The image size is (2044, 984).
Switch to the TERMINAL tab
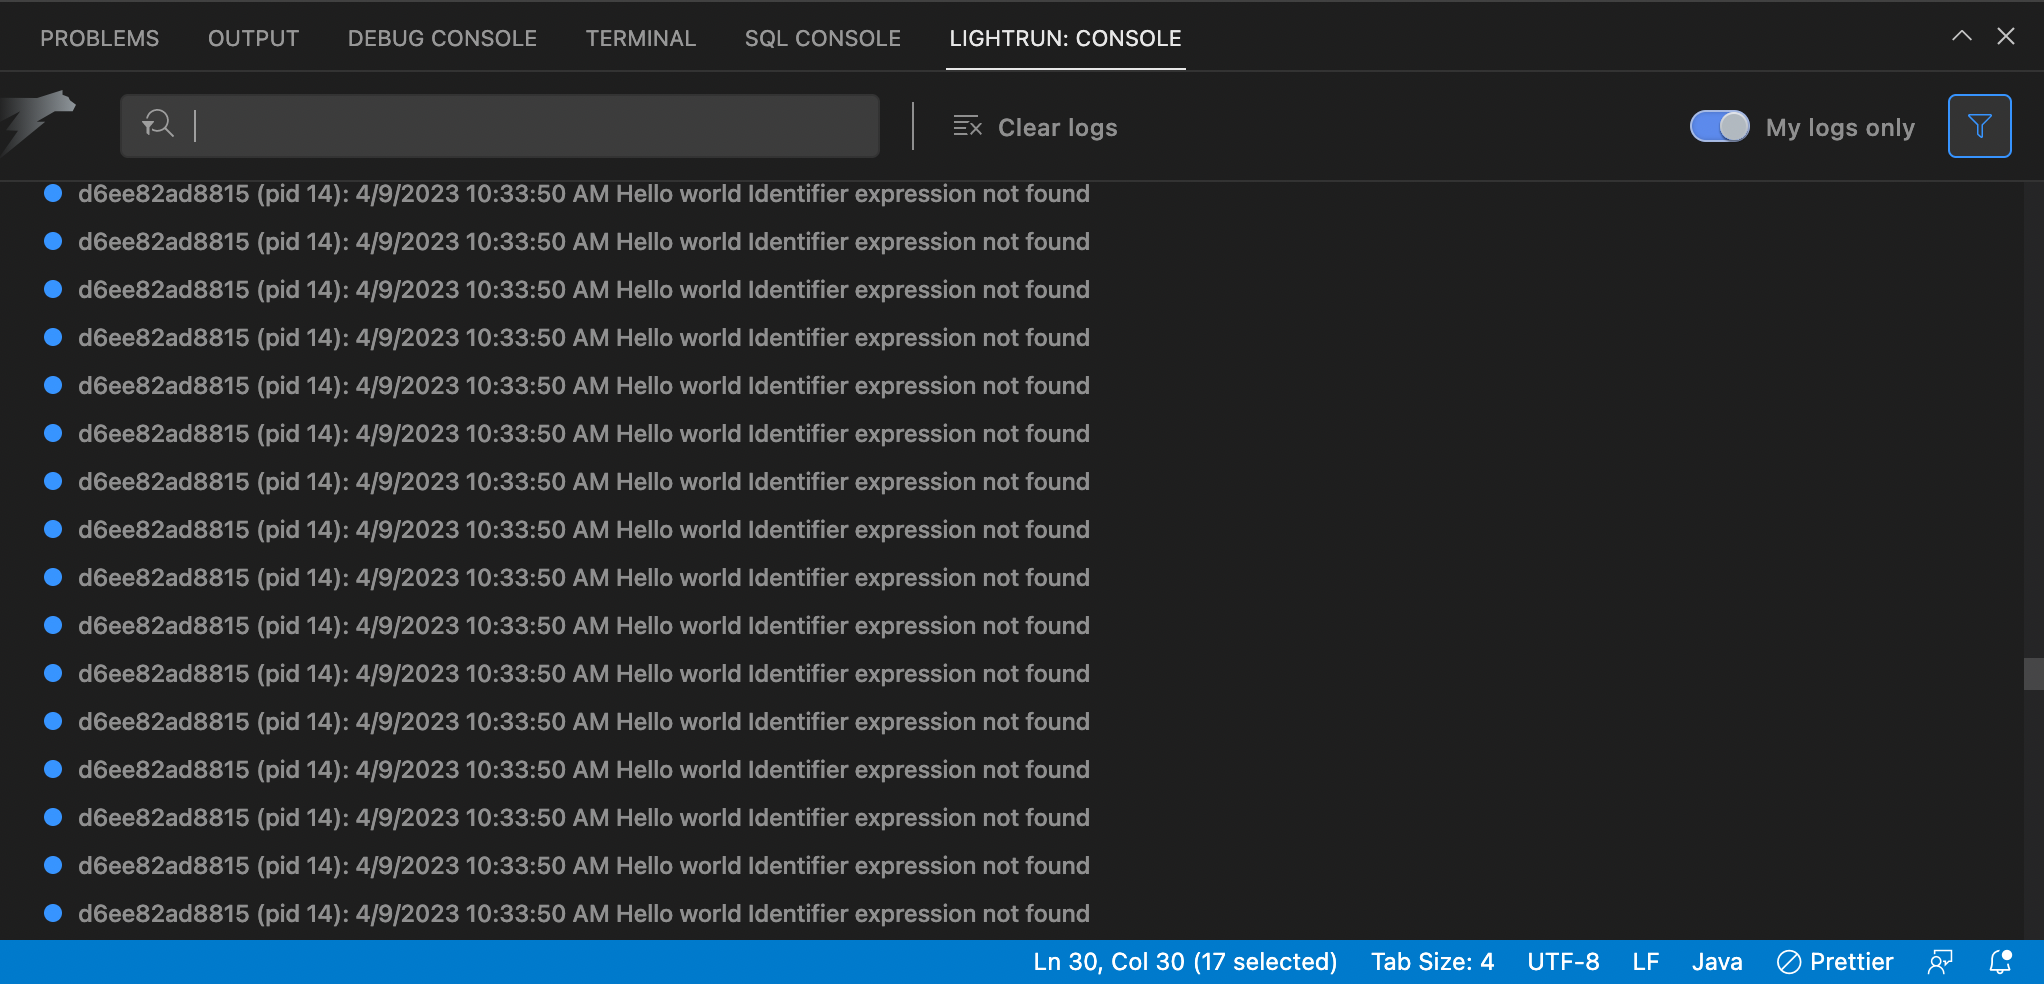(640, 38)
